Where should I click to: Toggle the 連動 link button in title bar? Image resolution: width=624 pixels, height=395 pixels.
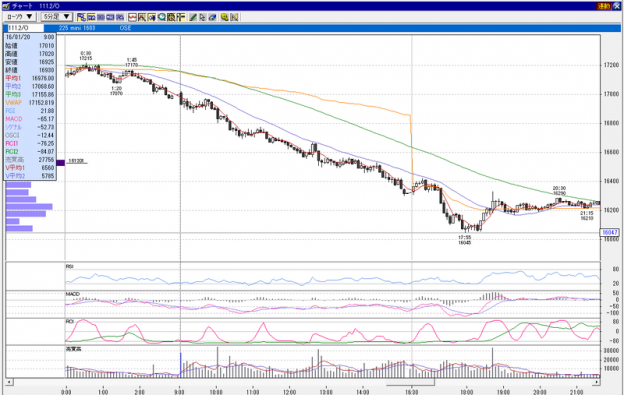coord(603,6)
